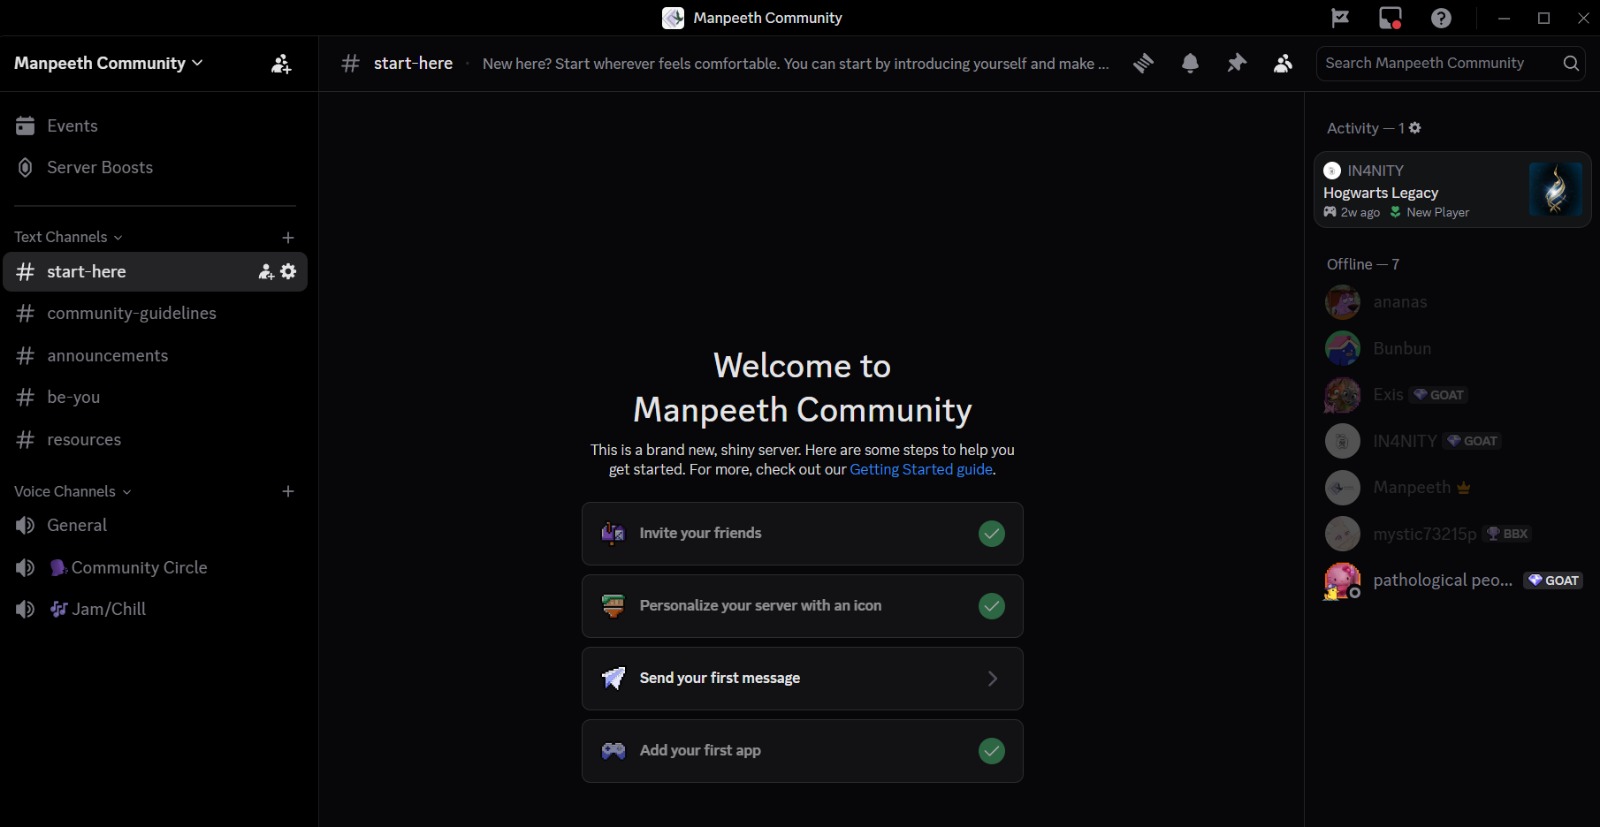Image resolution: width=1600 pixels, height=827 pixels.
Task: Open the inbox icon in title bar
Action: pos(1390,18)
